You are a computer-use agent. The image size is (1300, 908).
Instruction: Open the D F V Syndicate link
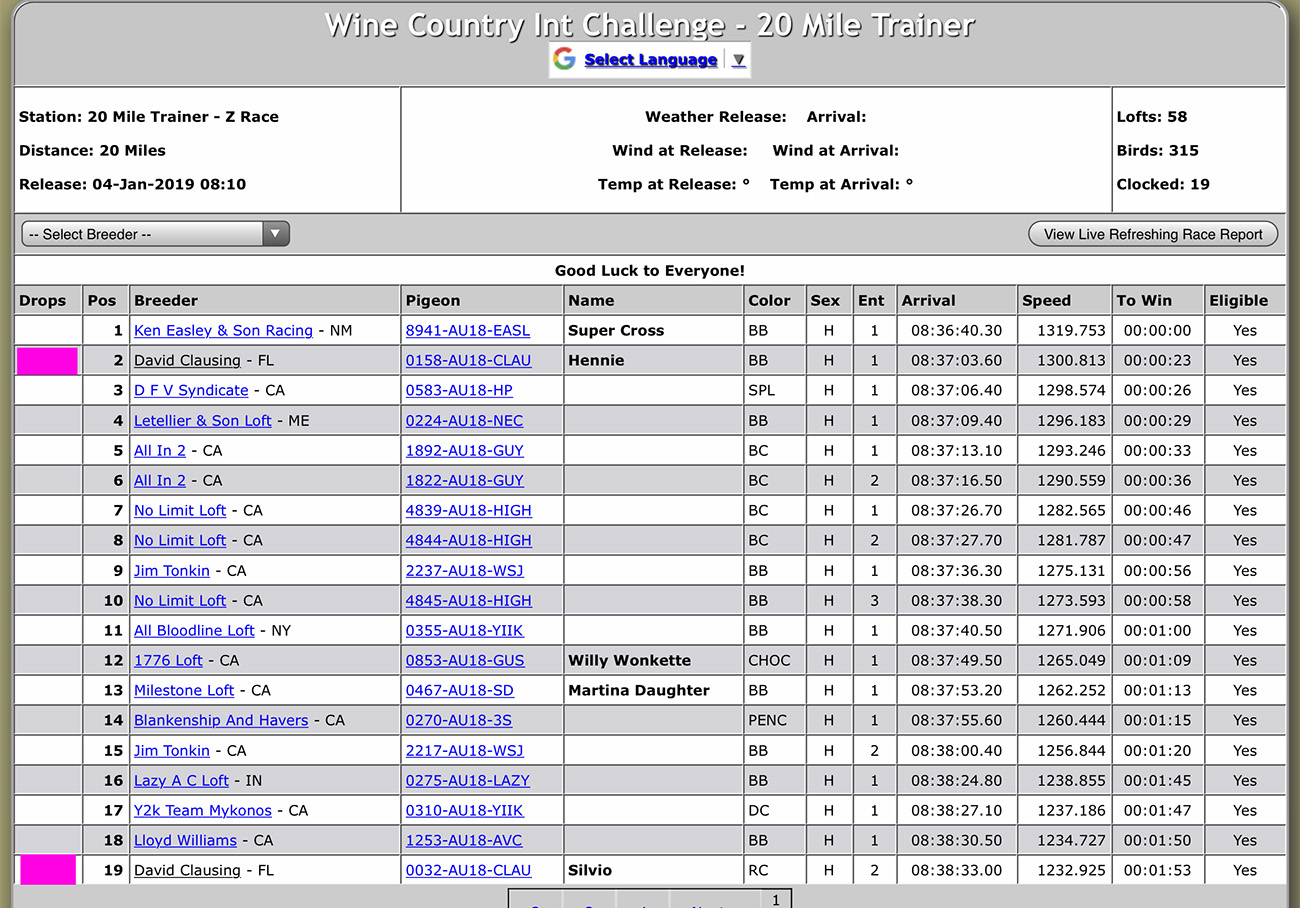[191, 391]
